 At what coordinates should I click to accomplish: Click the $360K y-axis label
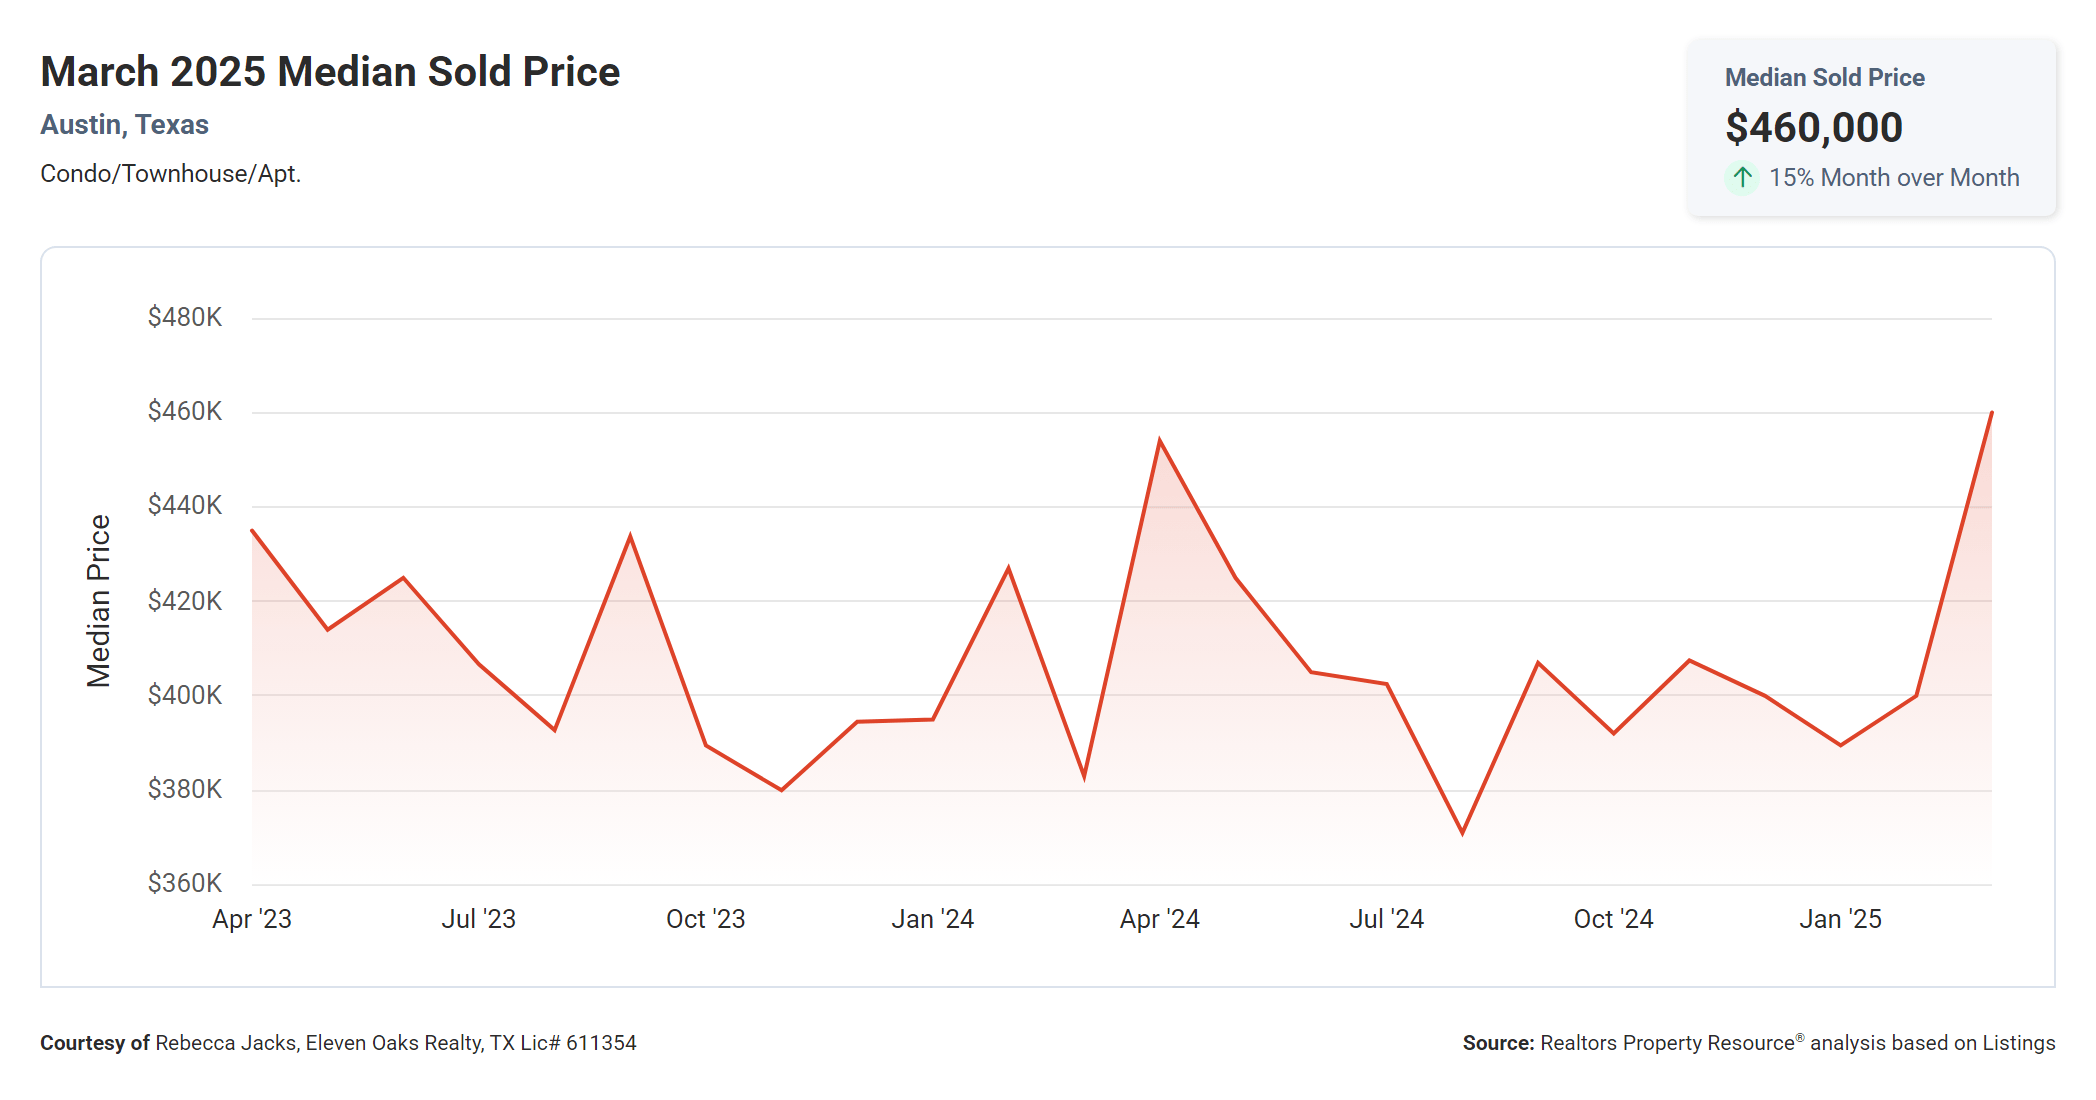185,883
